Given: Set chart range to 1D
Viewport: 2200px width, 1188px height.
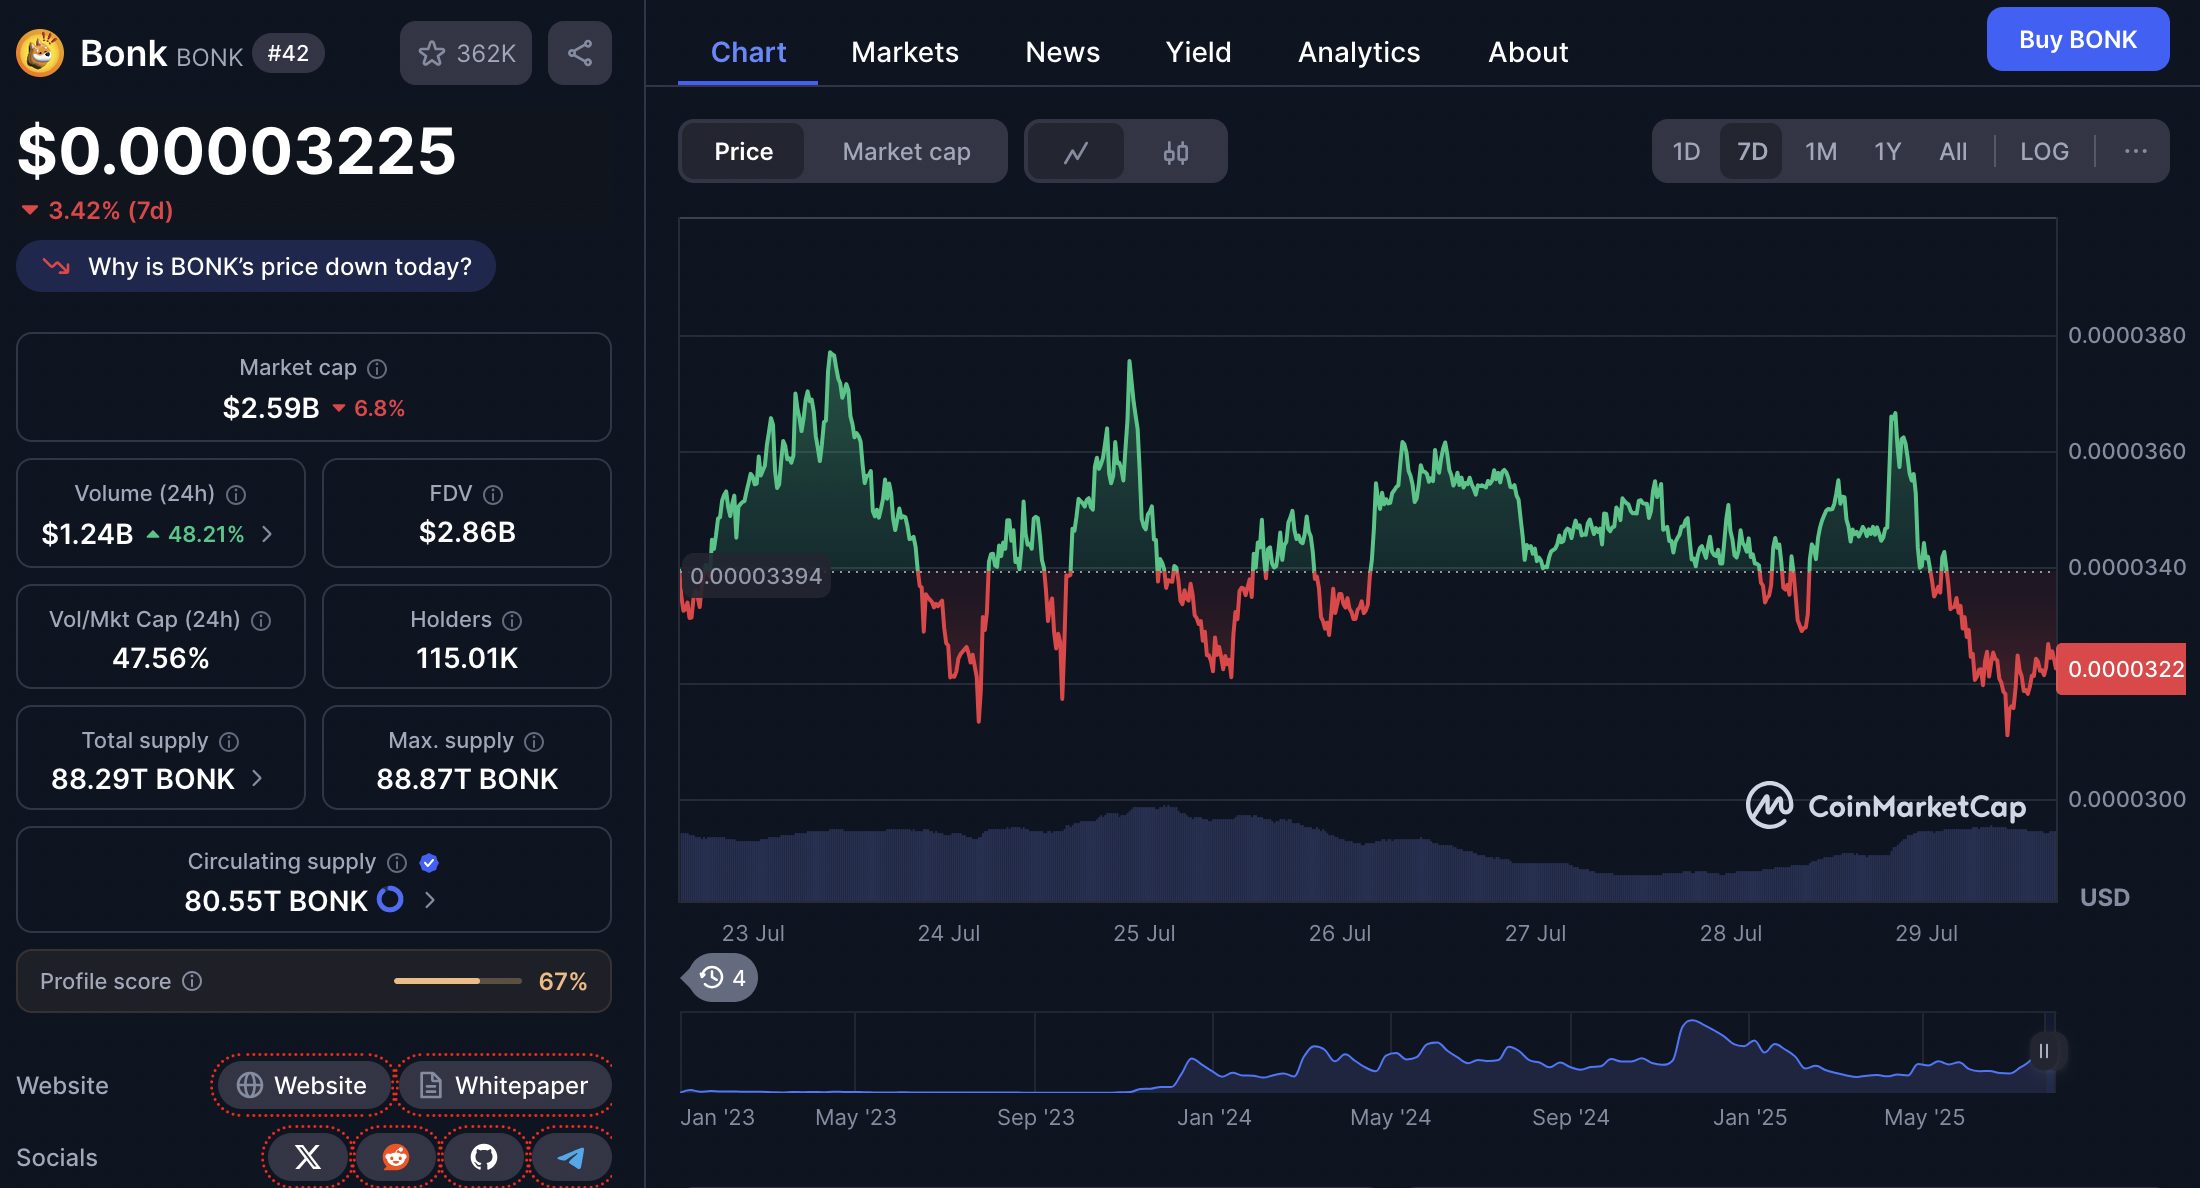Looking at the screenshot, I should [1686, 152].
